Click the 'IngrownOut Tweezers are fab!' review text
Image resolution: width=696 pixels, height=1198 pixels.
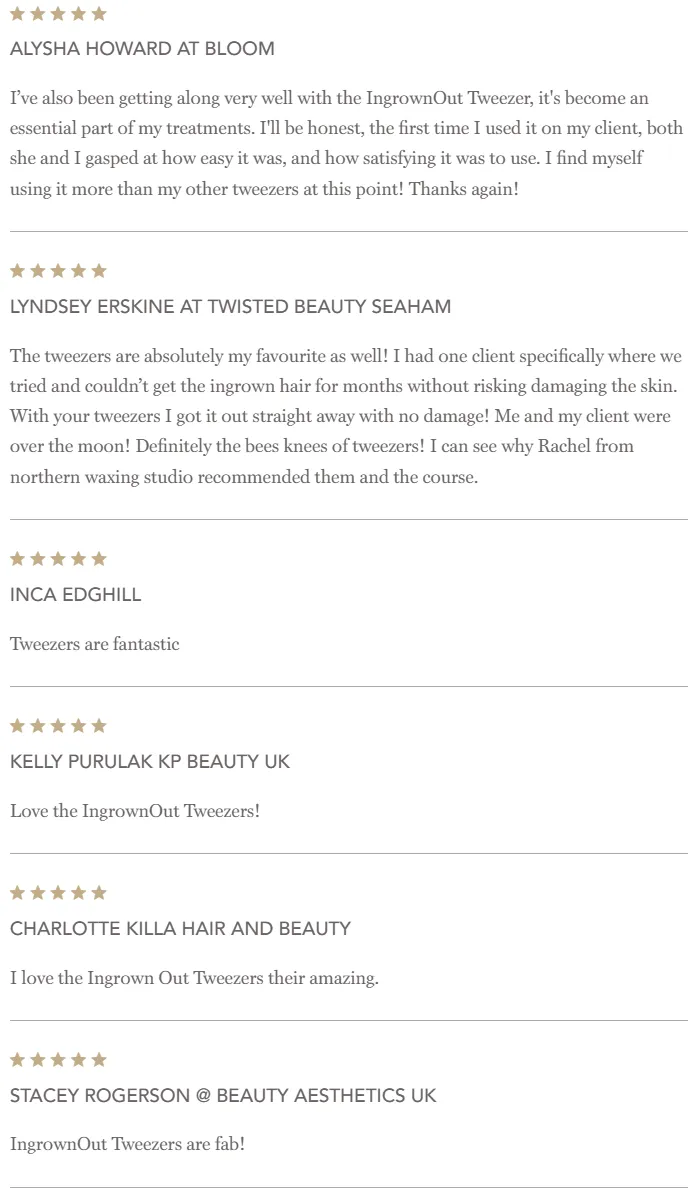point(127,1144)
